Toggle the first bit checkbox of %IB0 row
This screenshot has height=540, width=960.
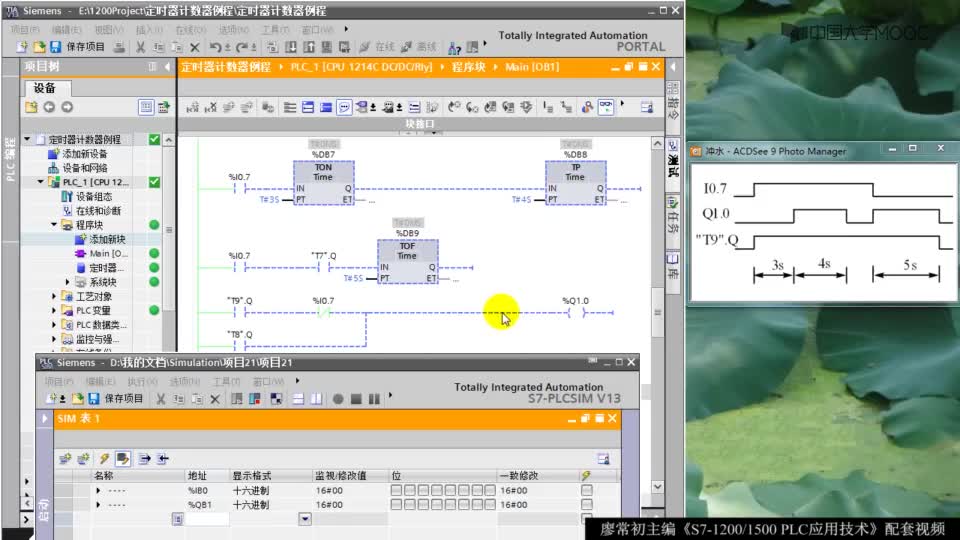[x=396, y=490]
